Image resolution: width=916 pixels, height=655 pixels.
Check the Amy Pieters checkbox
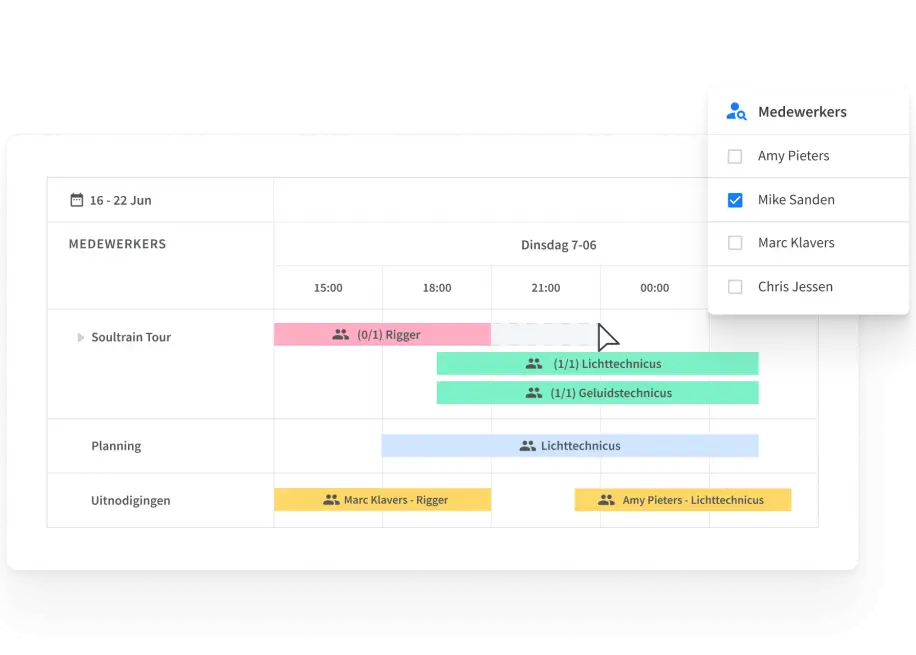[x=735, y=156]
